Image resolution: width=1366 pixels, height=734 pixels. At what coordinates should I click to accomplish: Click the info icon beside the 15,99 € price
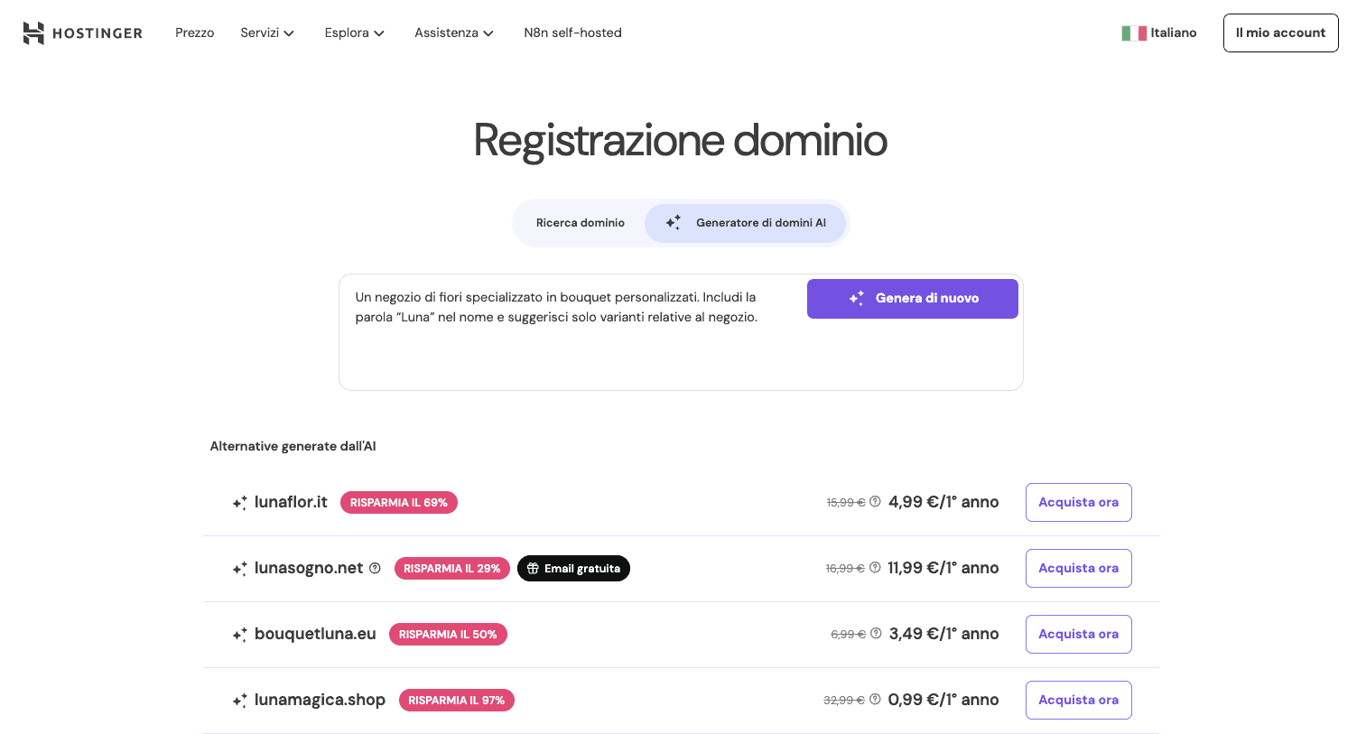pyautogui.click(x=875, y=502)
